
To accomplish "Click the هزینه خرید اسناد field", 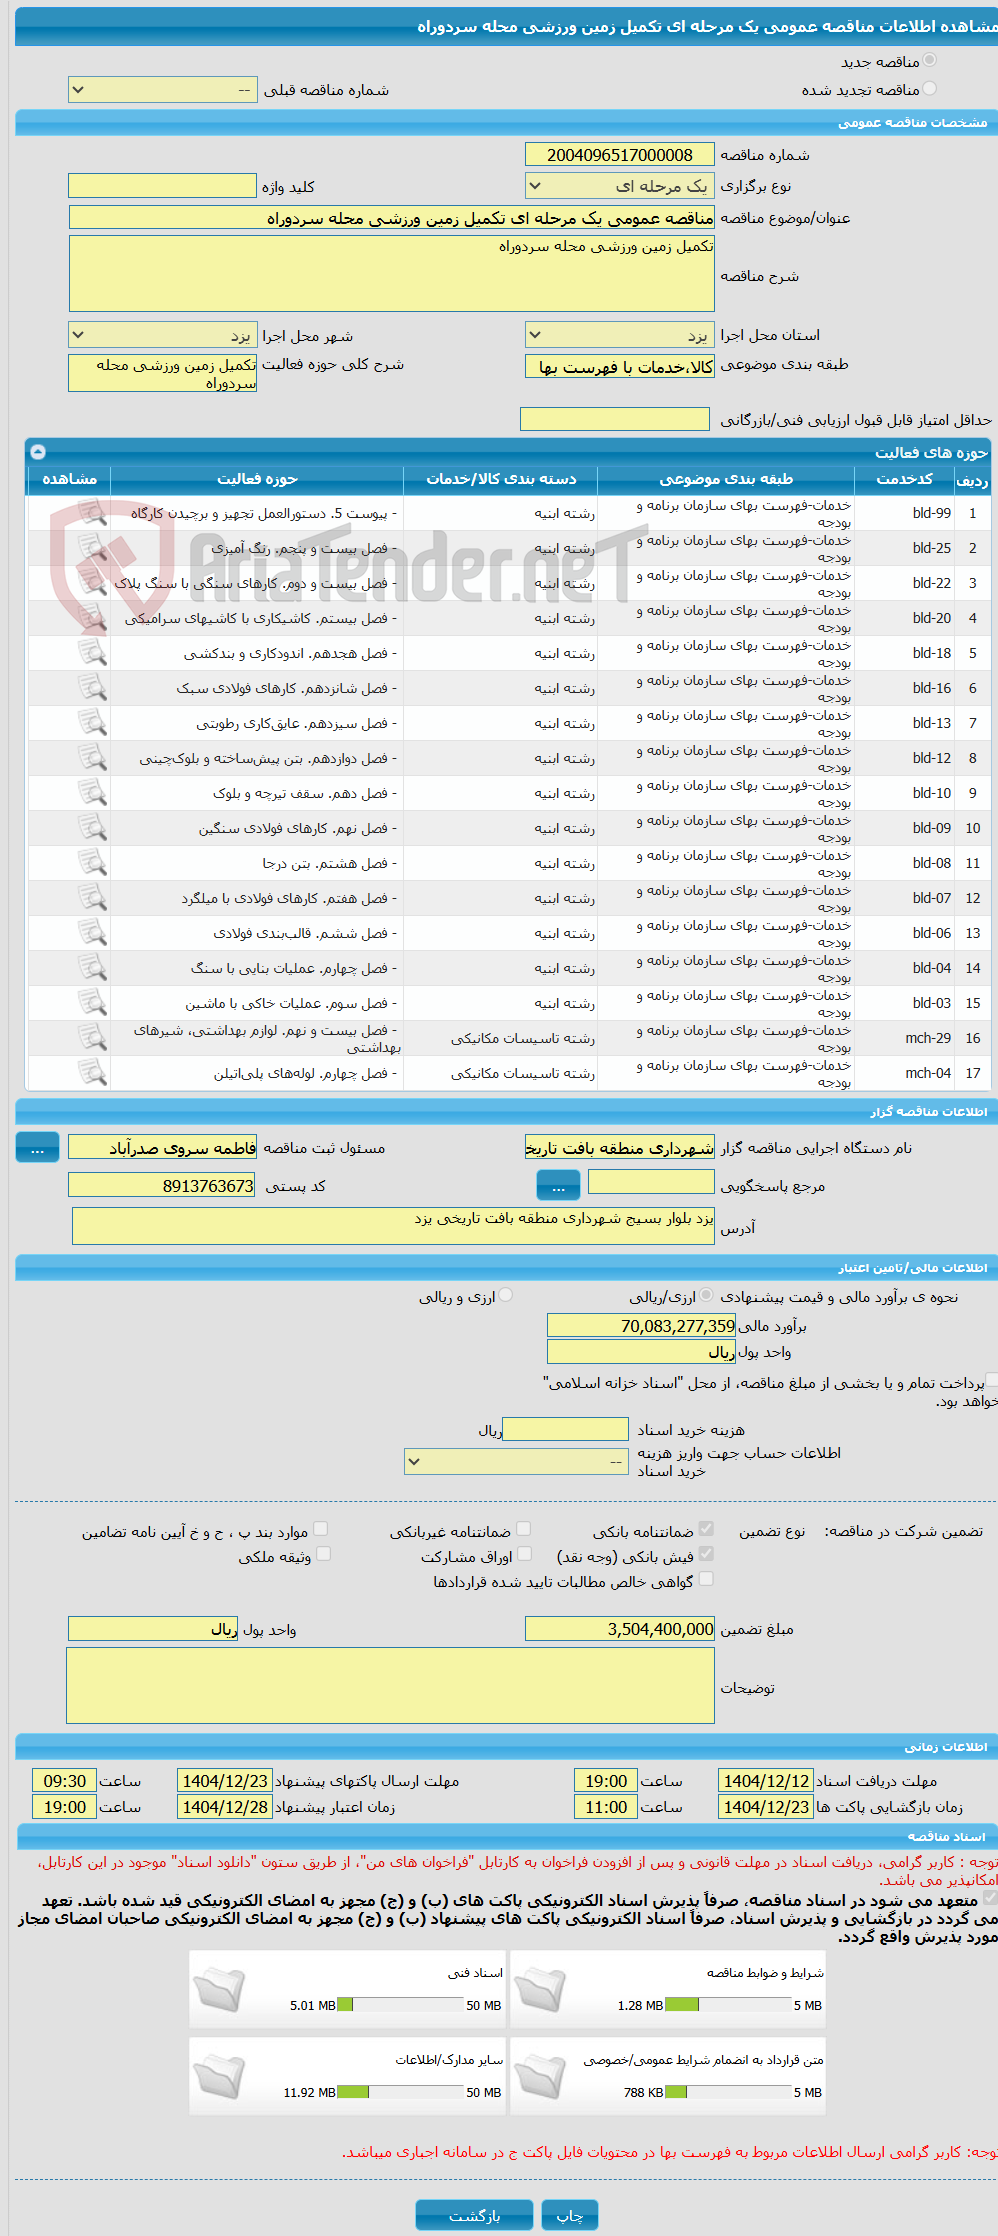I will tap(566, 1430).
